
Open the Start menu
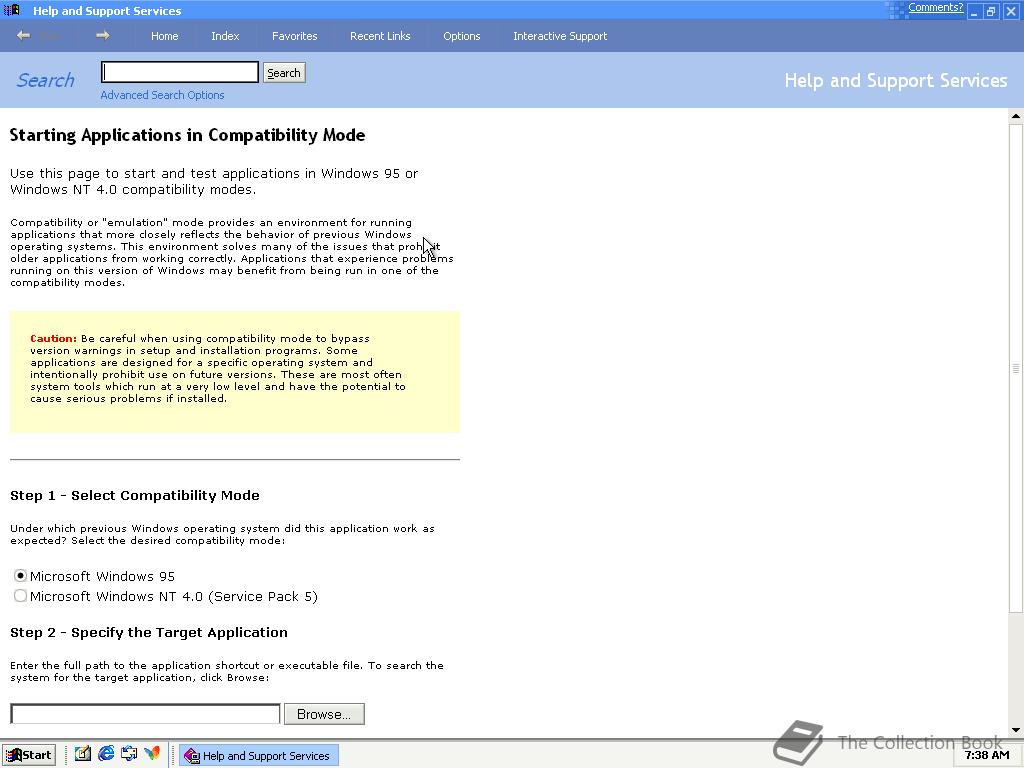click(x=28, y=755)
